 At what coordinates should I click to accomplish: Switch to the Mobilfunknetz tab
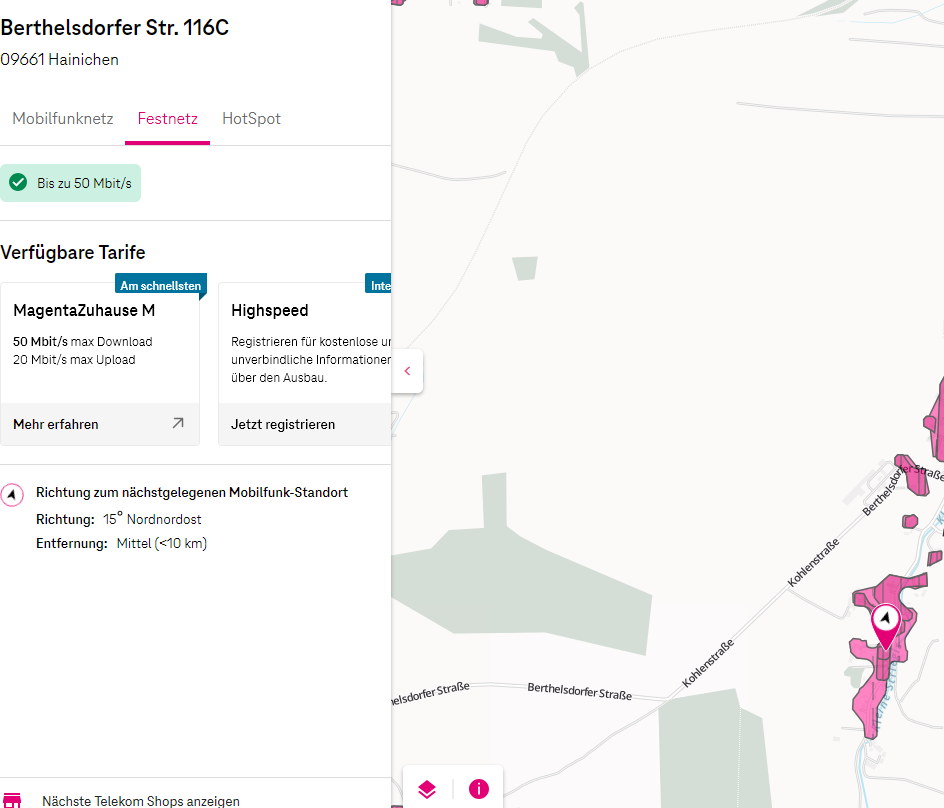(63, 119)
